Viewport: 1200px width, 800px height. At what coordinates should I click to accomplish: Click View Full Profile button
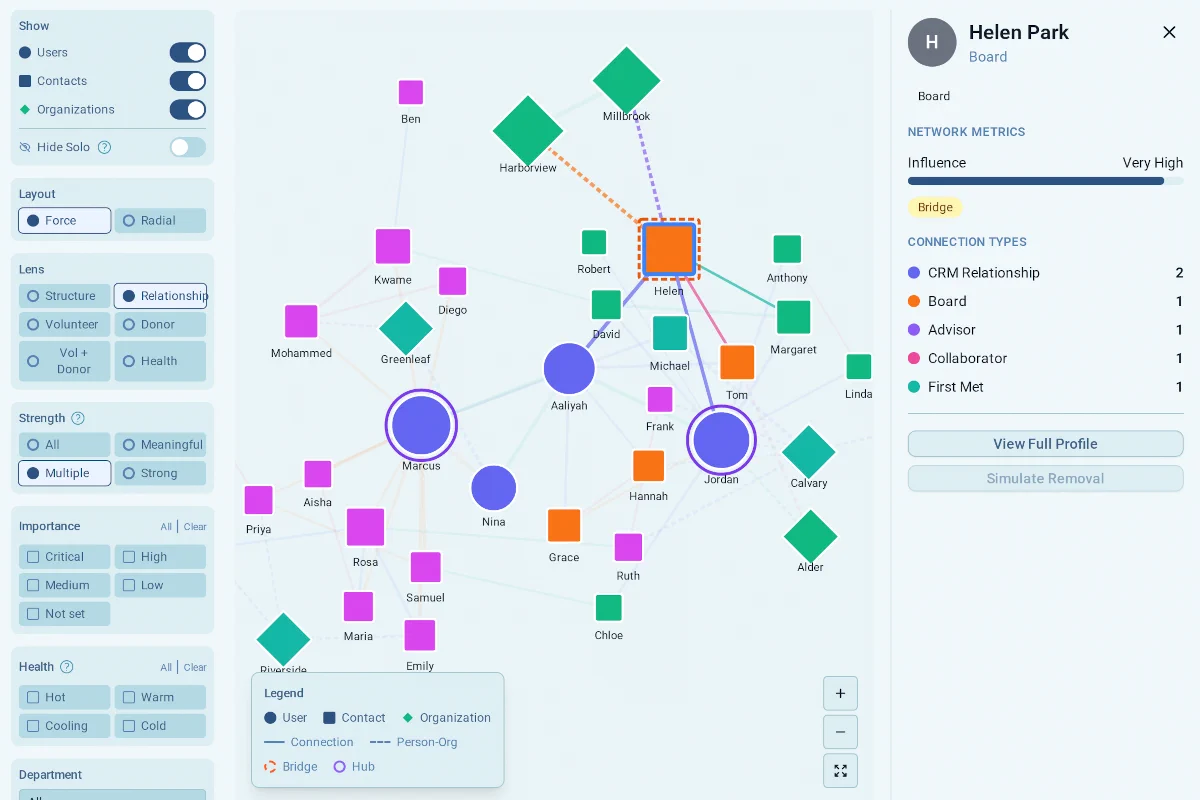point(1045,444)
